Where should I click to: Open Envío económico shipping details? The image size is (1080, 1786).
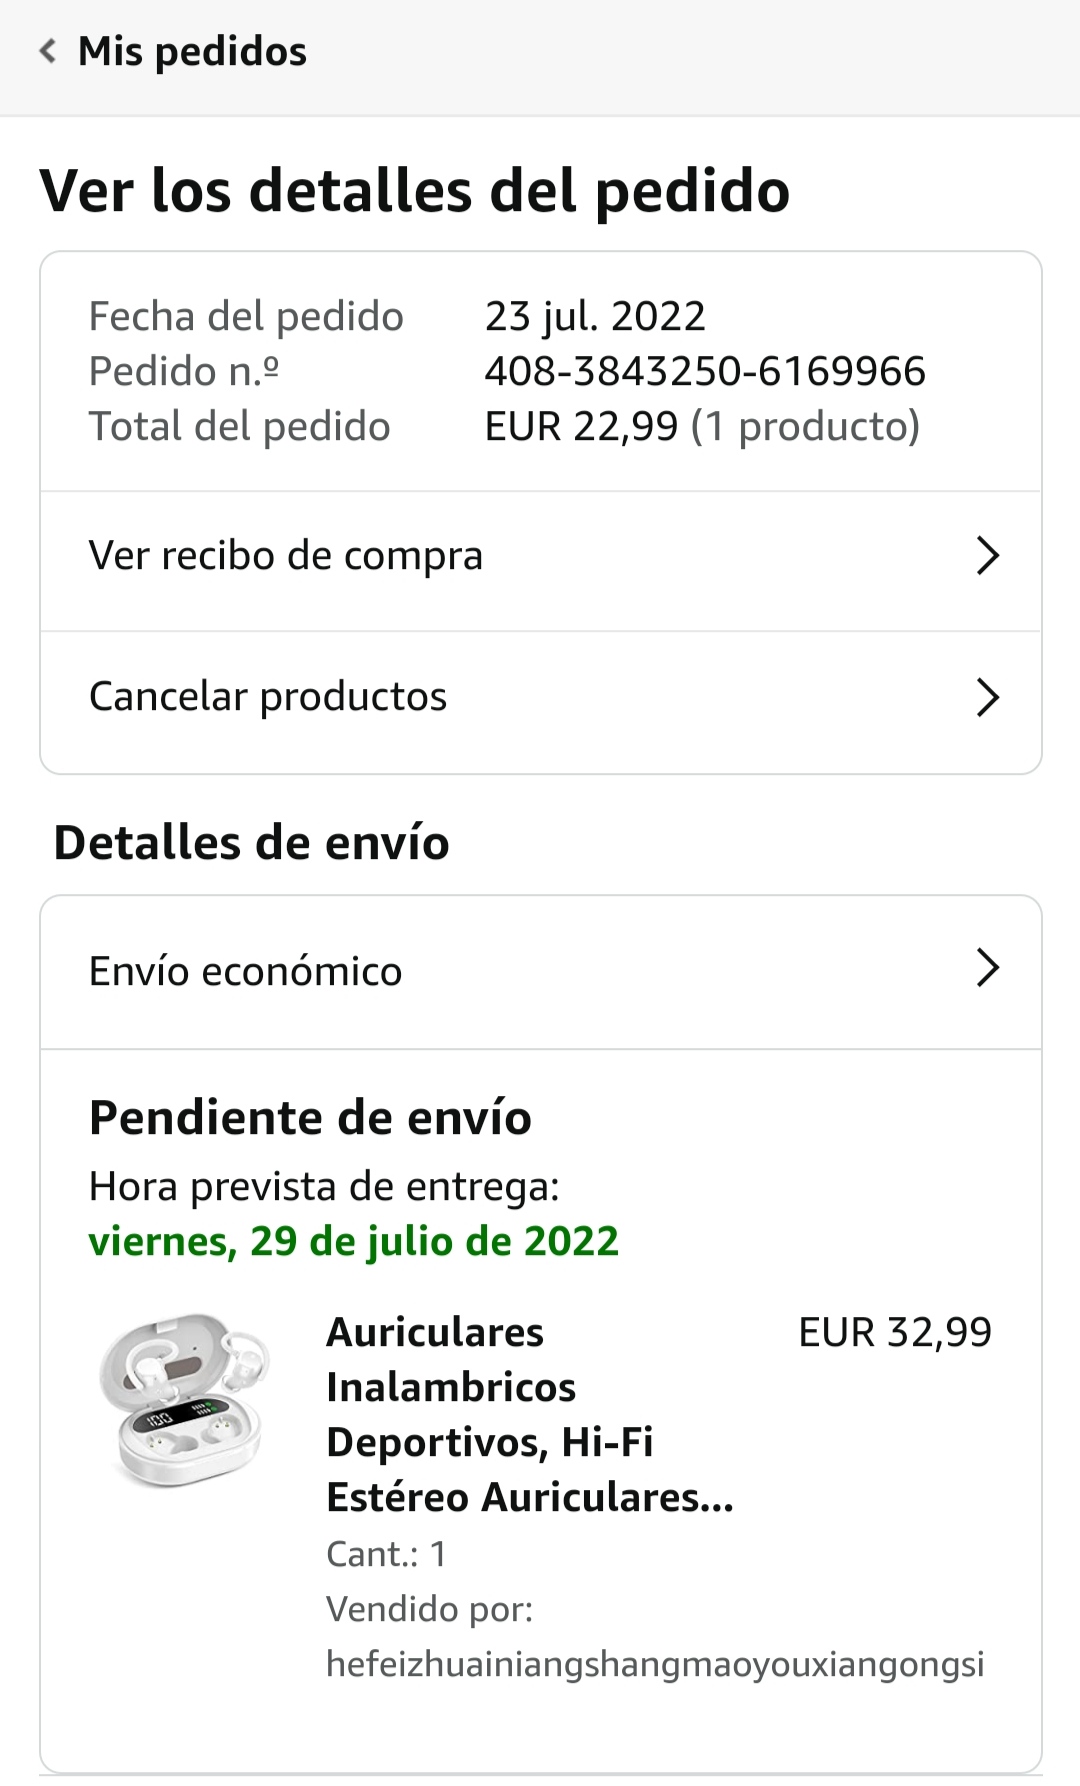click(x=246, y=971)
